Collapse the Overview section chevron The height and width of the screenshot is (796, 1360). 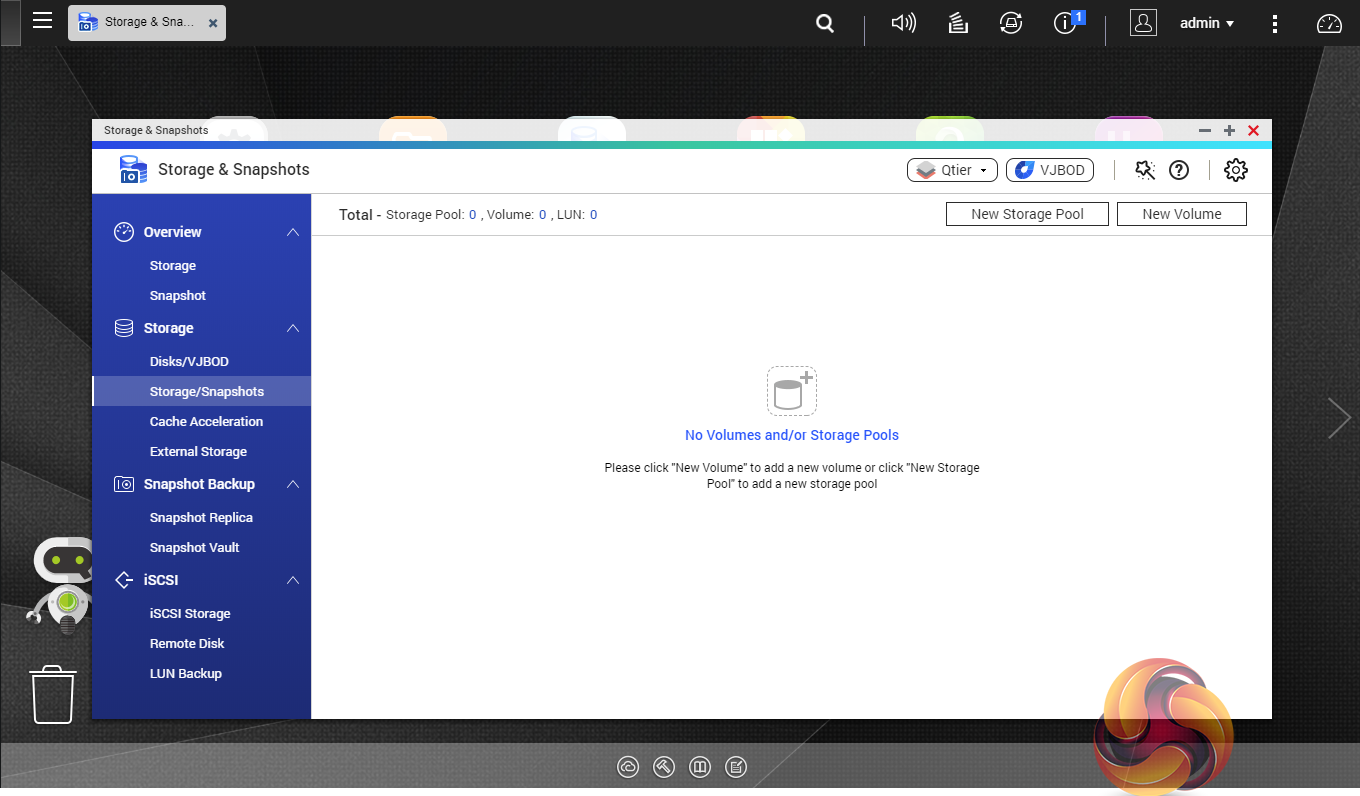pos(293,232)
